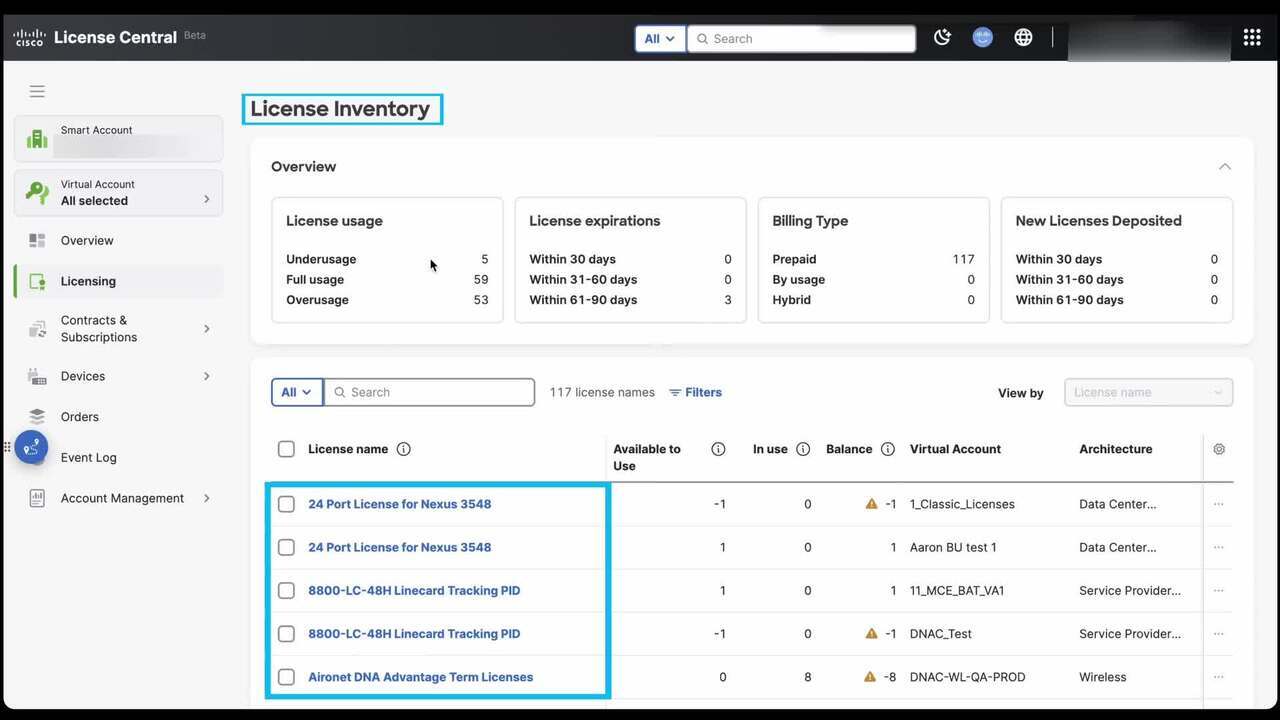
Task: Open Event Log from sidebar
Action: [88, 458]
